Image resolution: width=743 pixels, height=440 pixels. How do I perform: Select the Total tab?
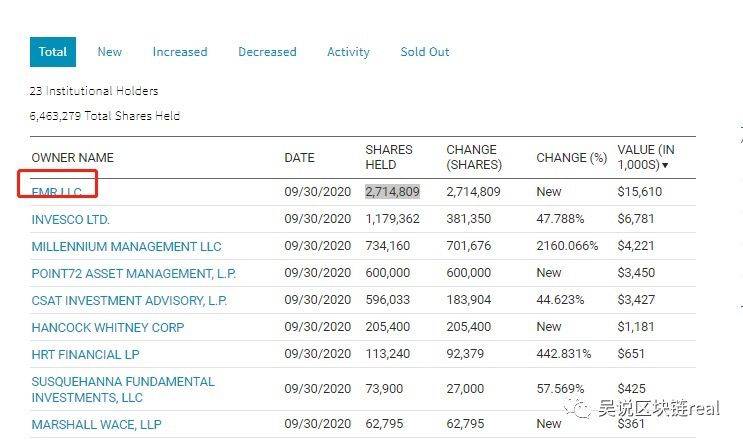[53, 52]
